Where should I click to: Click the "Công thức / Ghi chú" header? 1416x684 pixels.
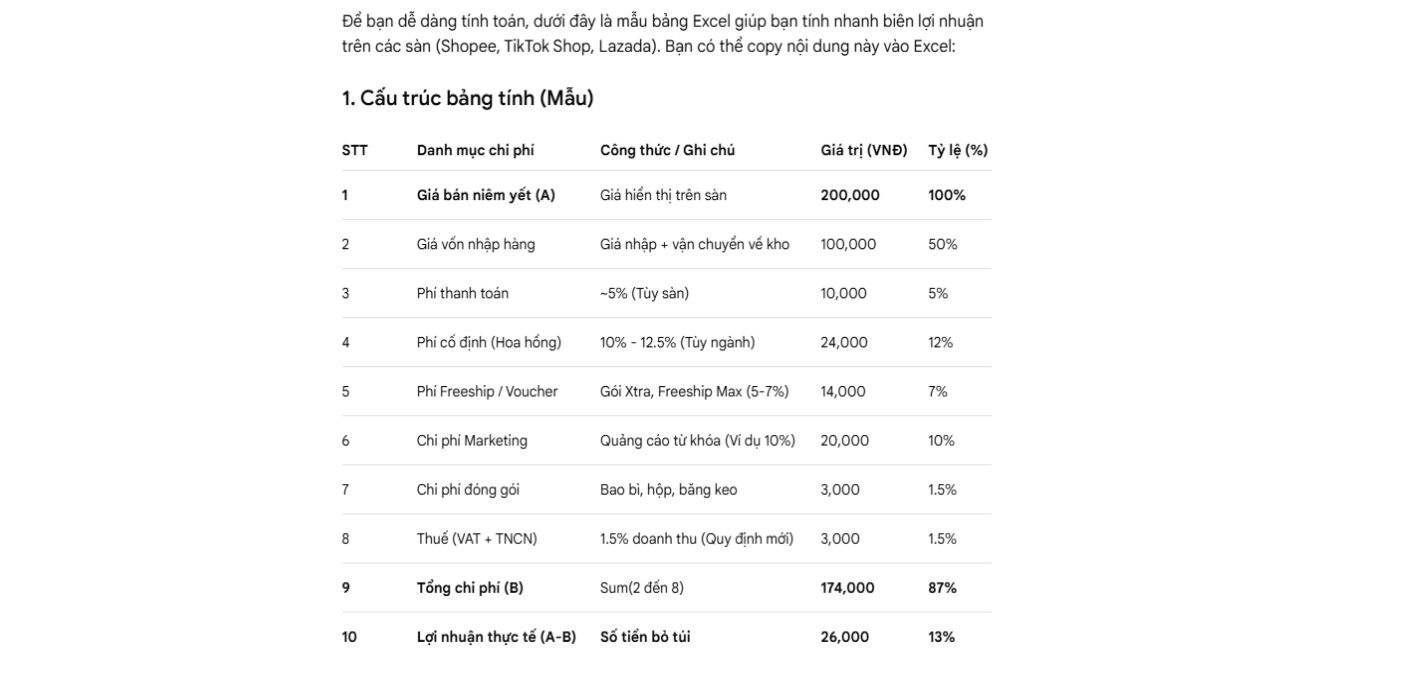tap(667, 150)
